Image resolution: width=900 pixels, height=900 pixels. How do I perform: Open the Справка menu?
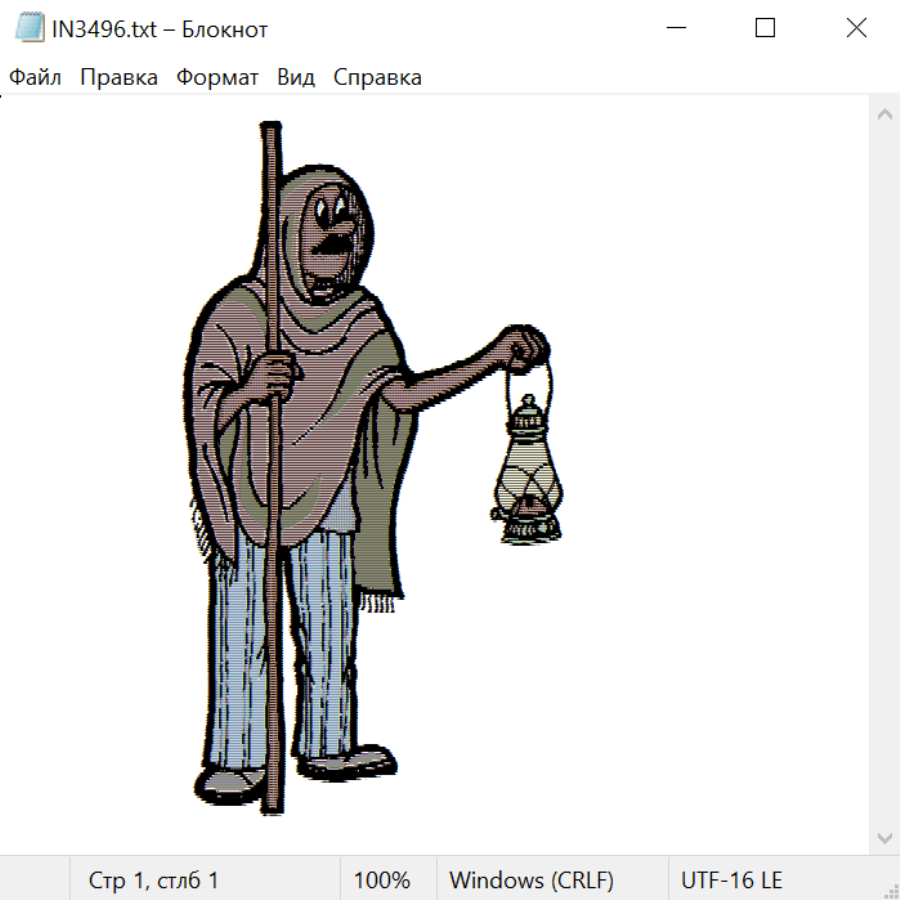click(x=377, y=78)
